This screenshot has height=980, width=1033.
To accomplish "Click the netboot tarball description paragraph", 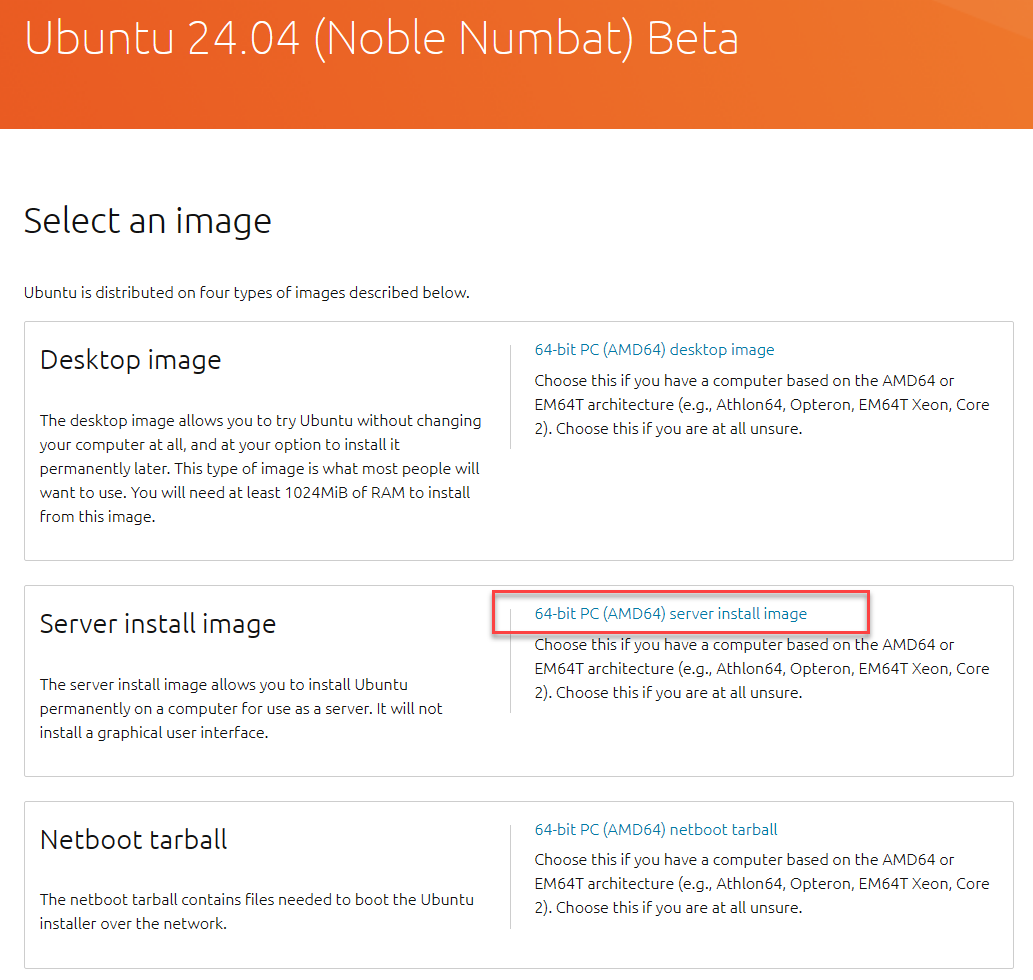I will click(x=256, y=911).
